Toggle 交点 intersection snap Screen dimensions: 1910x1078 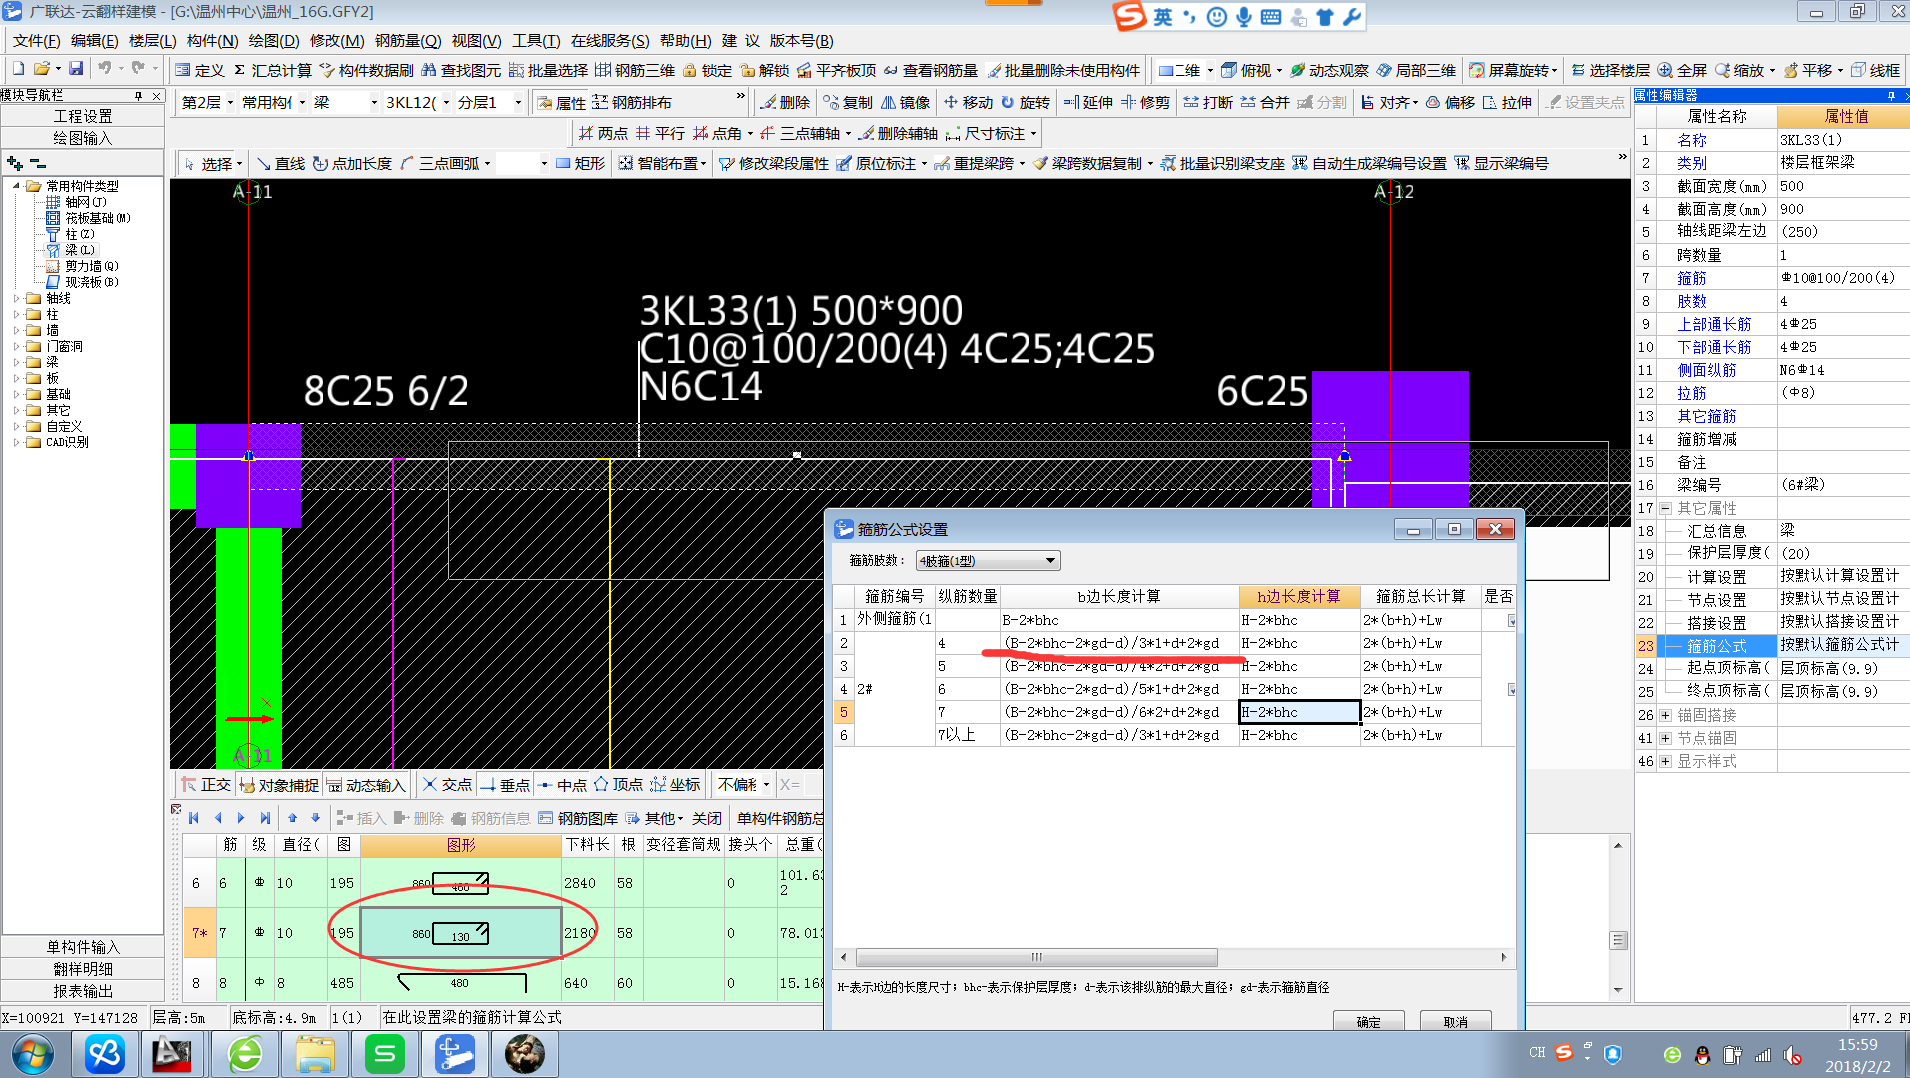pyautogui.click(x=447, y=785)
